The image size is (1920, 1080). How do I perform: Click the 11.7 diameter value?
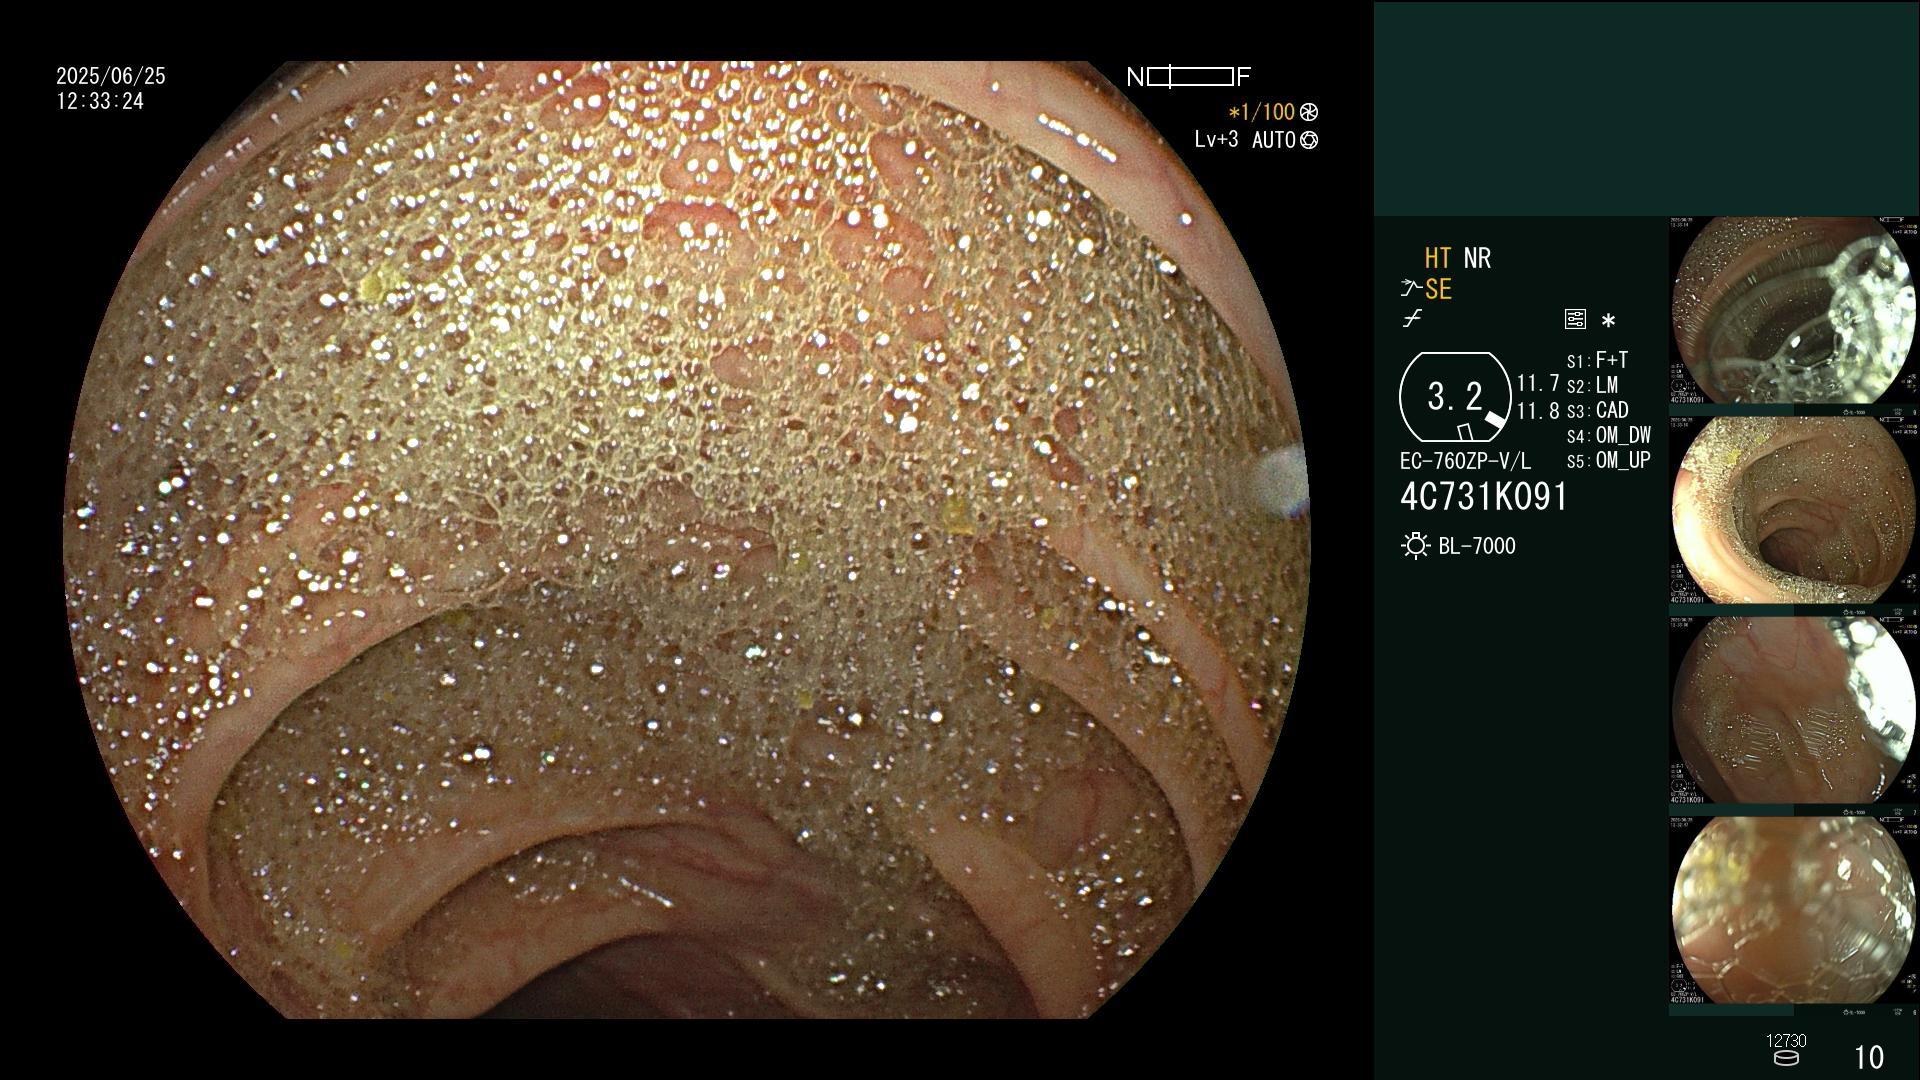(1538, 383)
